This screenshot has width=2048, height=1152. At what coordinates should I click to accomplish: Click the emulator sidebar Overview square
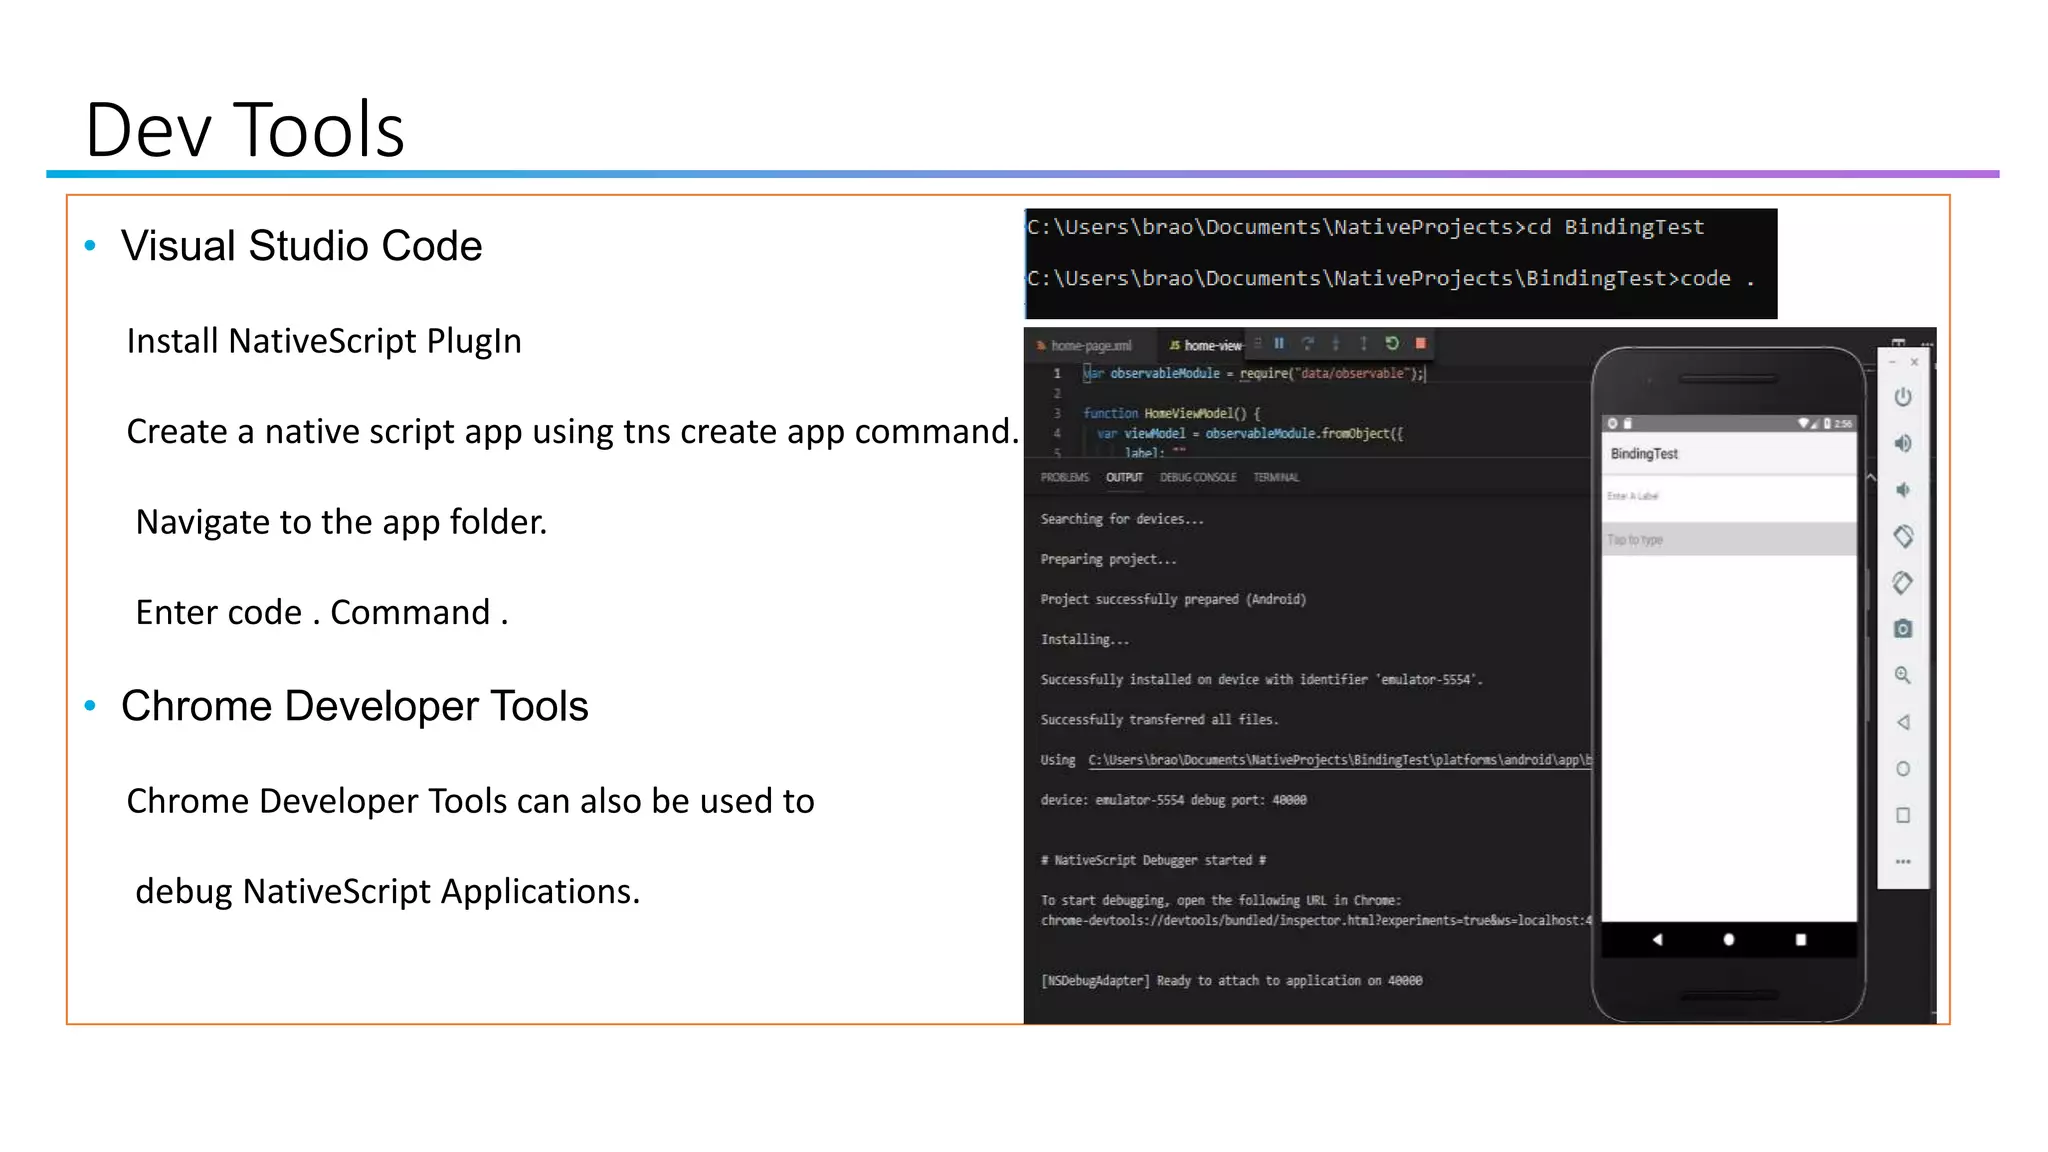click(x=1903, y=815)
